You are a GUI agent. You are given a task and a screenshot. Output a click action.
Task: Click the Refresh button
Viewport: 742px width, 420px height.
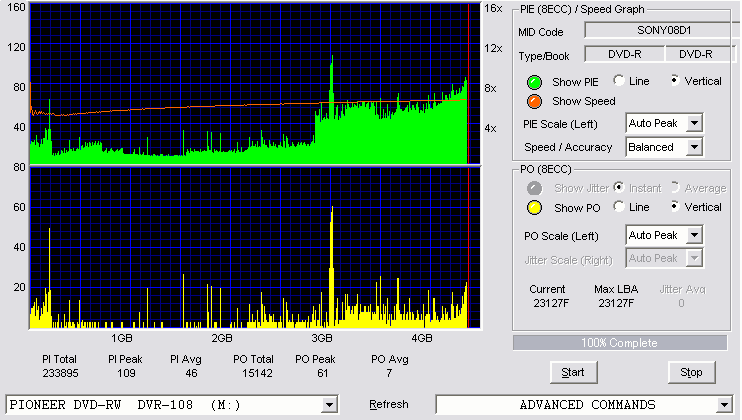(x=389, y=404)
